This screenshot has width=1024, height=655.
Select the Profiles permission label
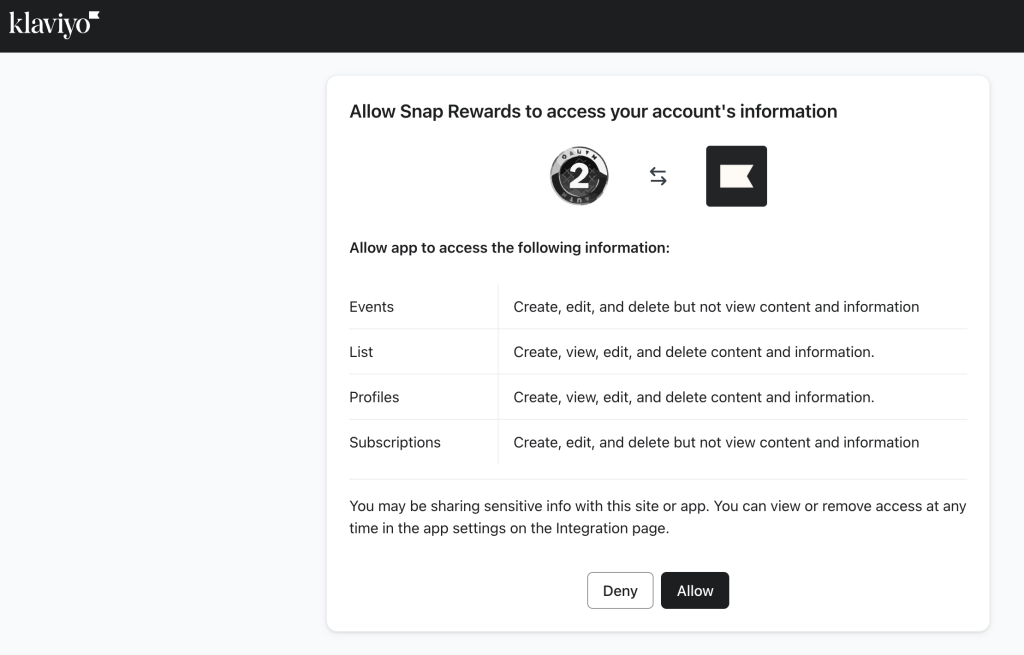pos(374,397)
